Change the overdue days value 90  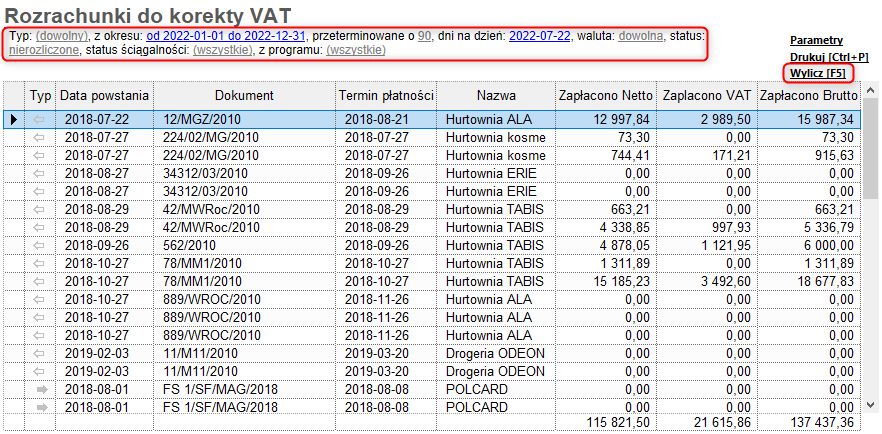pyautogui.click(x=425, y=36)
